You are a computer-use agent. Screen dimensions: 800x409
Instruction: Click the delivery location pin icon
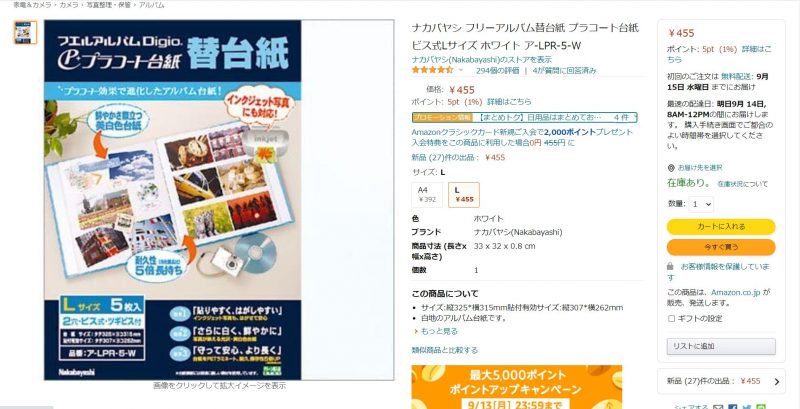coord(671,168)
